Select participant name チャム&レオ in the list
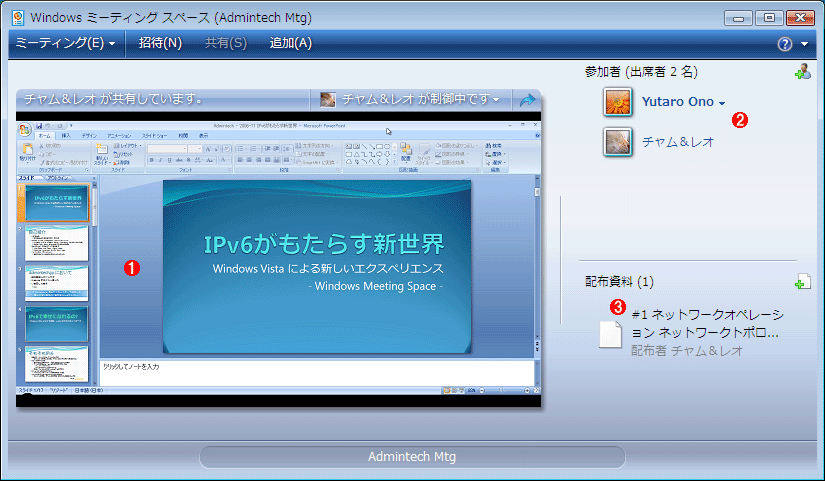This screenshot has width=825, height=481. [x=678, y=142]
